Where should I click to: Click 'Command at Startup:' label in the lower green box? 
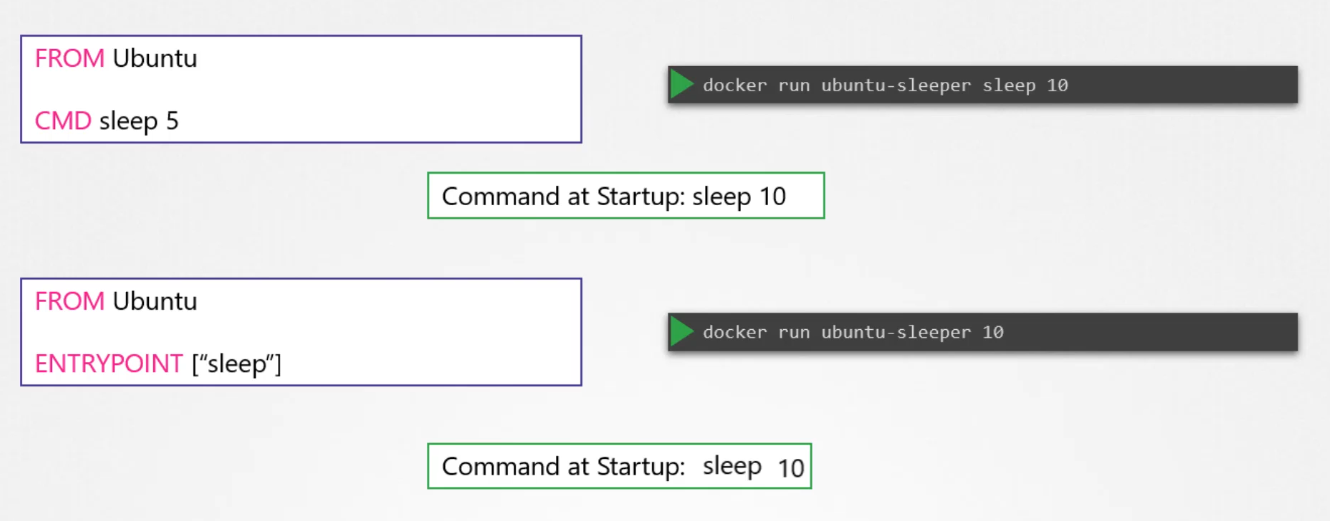(563, 467)
